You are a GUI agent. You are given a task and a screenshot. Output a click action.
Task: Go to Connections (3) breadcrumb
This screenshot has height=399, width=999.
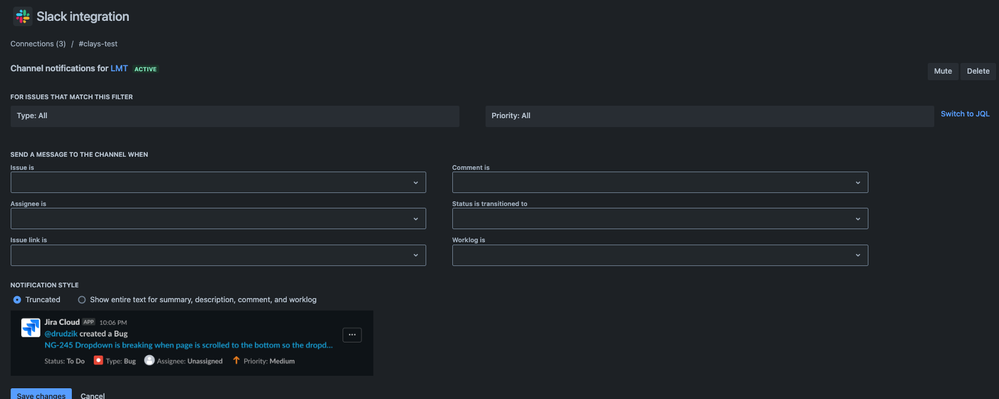pos(38,44)
